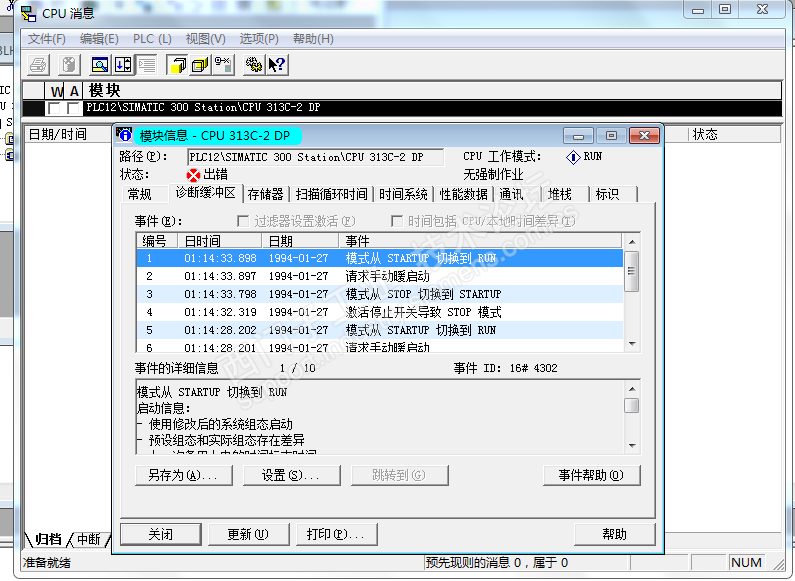Click the CPU Messages window title icon
The height and width of the screenshot is (581, 795).
pos(28,14)
